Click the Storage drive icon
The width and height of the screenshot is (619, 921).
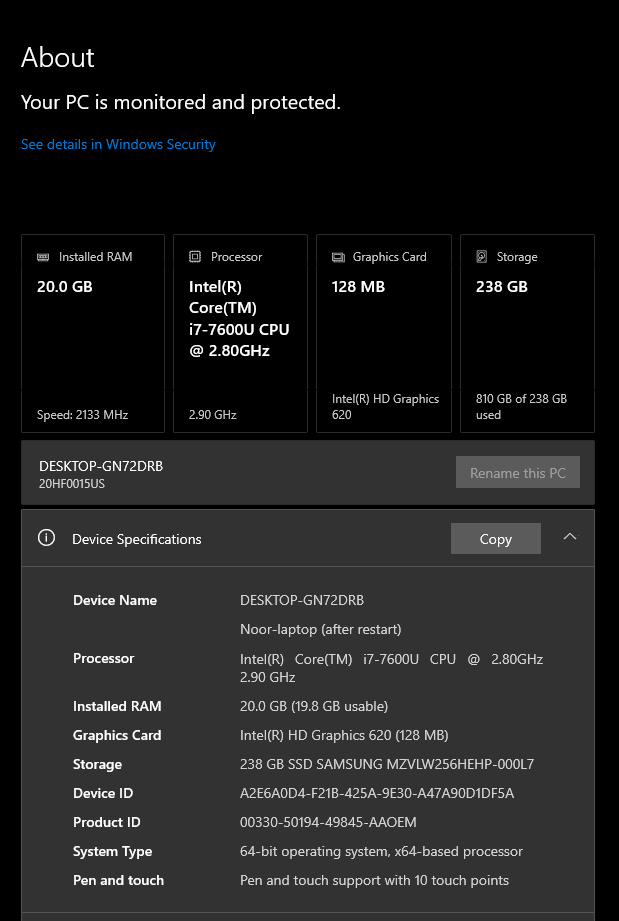tap(482, 257)
